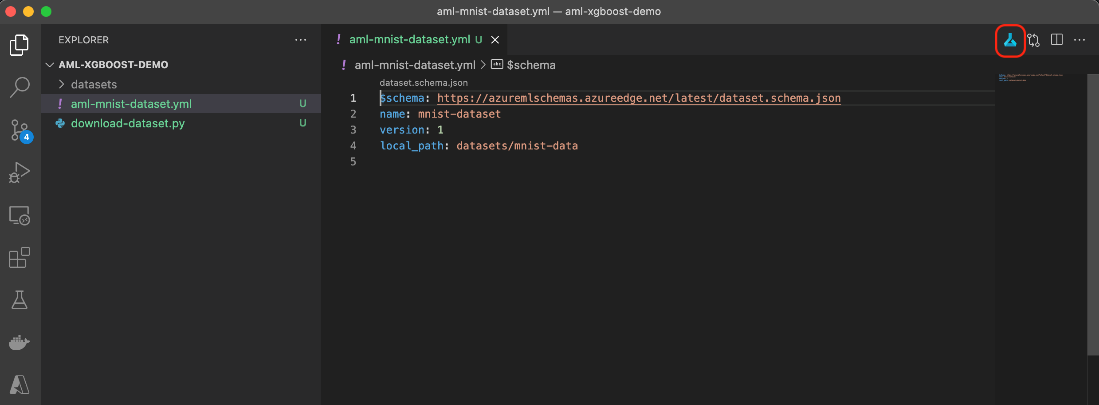Open Explorer panel Views and More Actions ellipsis
Image resolution: width=1099 pixels, height=405 pixels.
point(301,40)
